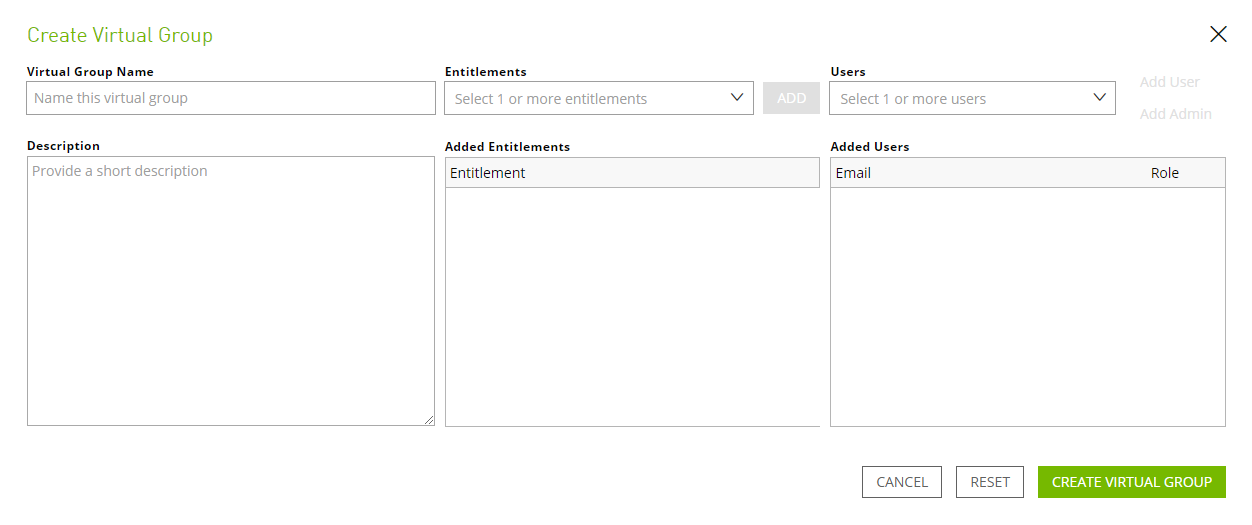This screenshot has width=1252, height=525.
Task: Click the Virtual Group Name input field
Action: pos(231,98)
